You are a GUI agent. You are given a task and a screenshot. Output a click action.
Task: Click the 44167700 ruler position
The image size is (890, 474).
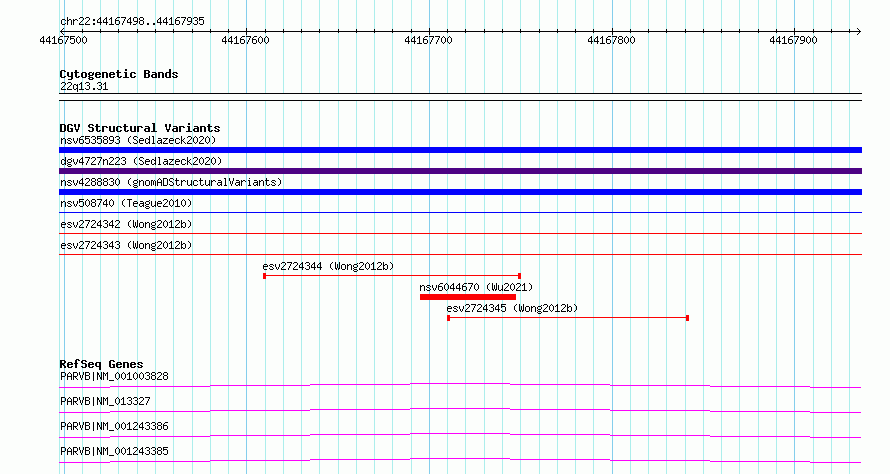click(x=429, y=40)
